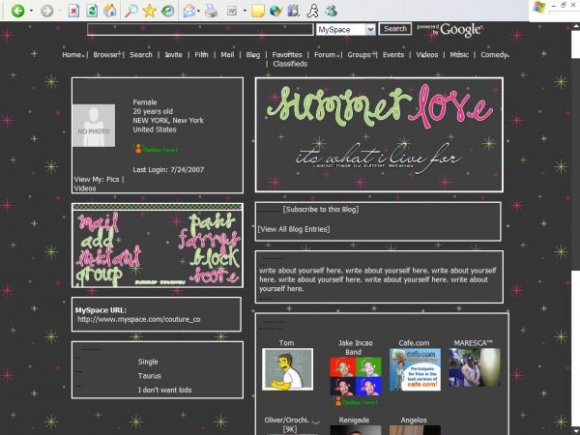The image size is (580, 435).
Task: Click the green handwritten block contact button
Action: point(215,258)
